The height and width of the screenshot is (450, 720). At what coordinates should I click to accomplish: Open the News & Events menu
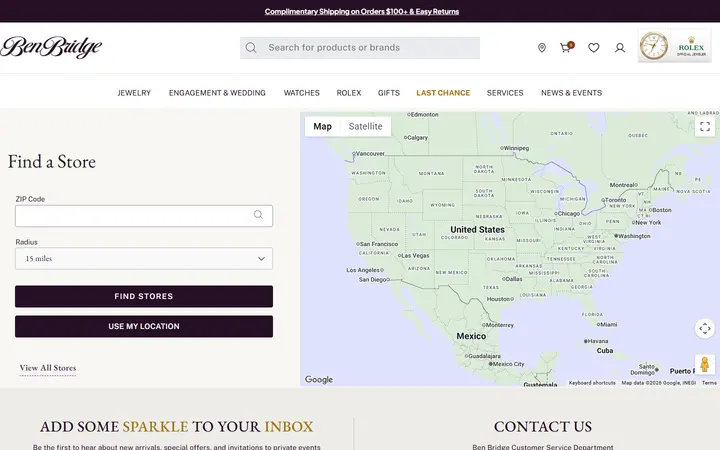(571, 93)
